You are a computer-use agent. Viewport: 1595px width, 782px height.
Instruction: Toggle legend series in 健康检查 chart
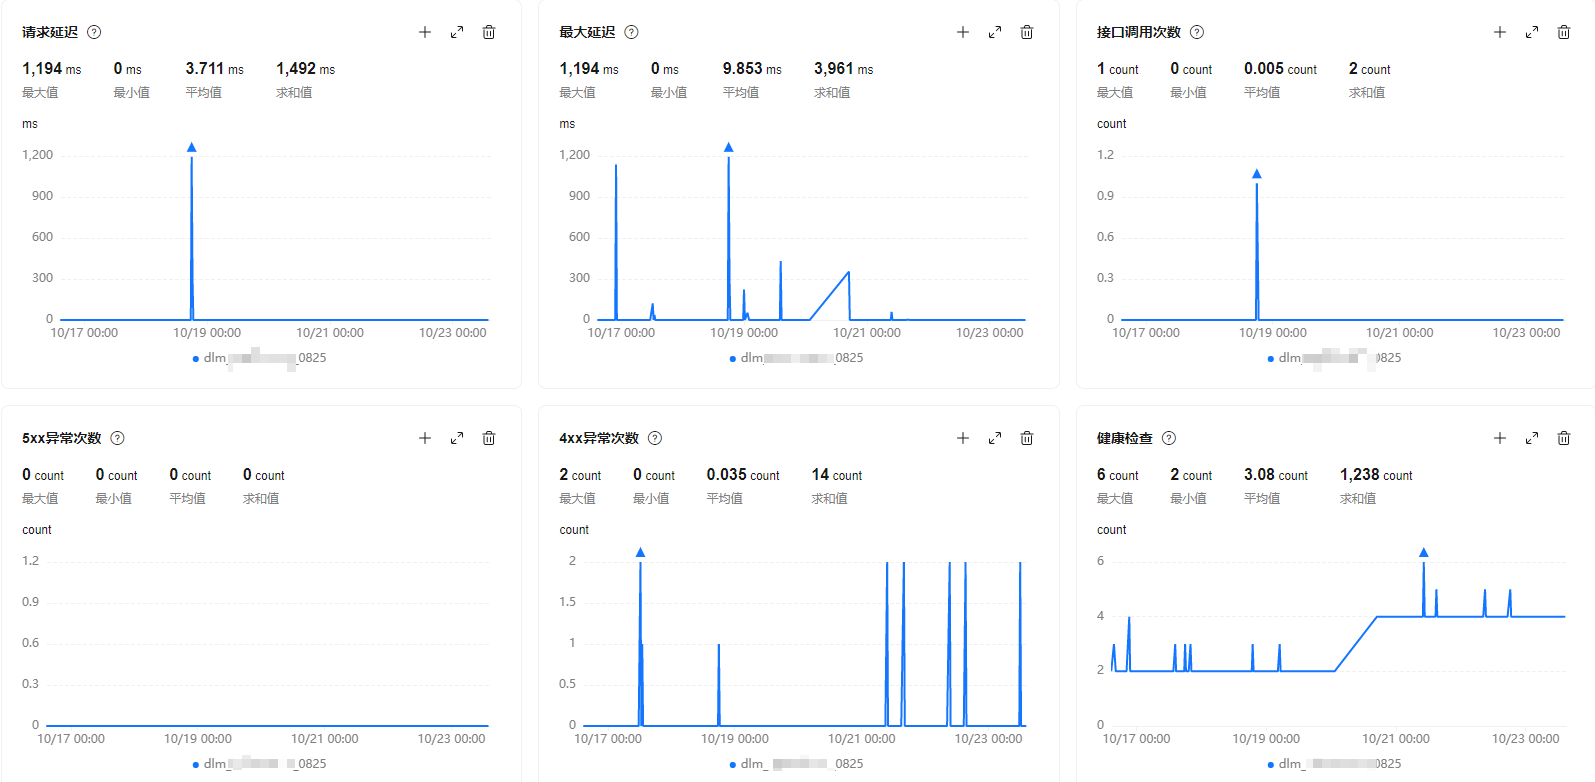pyautogui.click(x=1335, y=764)
